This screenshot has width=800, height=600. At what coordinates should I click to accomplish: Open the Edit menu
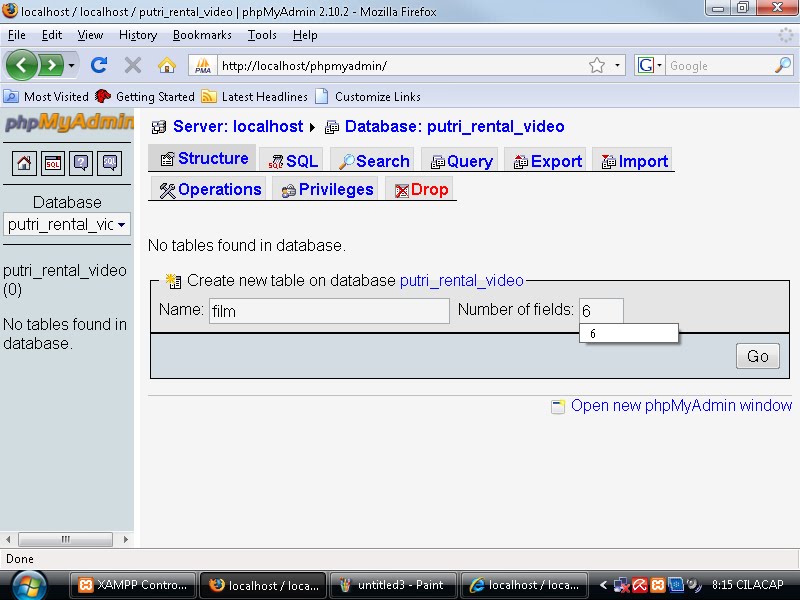pyautogui.click(x=52, y=35)
